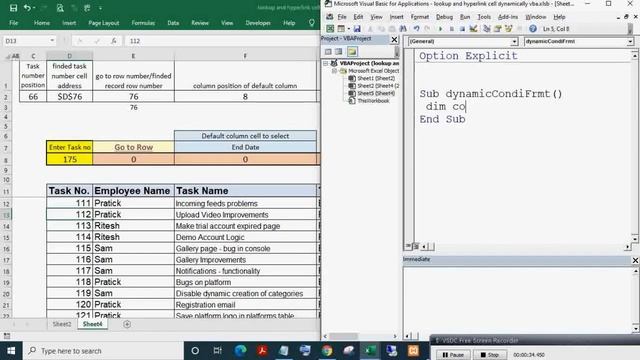Select yellow cell with task number 175
Viewport: 640px width, 360px height.
pyautogui.click(x=70, y=159)
